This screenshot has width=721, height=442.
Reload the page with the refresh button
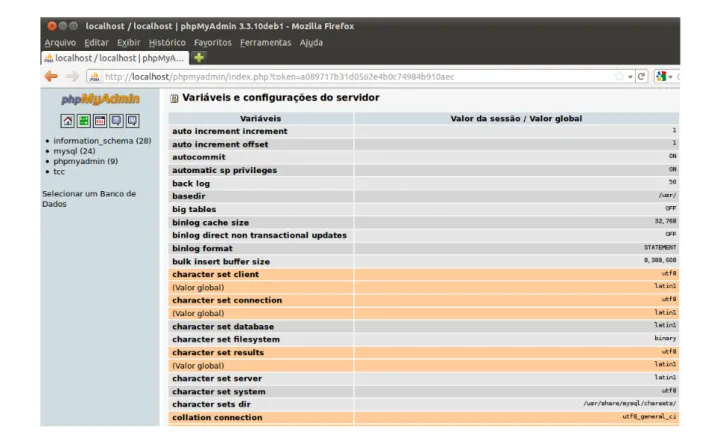click(x=641, y=76)
